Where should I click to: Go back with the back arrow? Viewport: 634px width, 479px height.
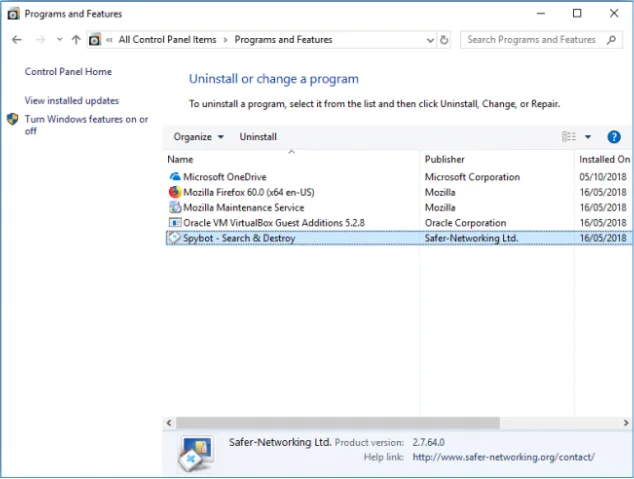[17, 40]
